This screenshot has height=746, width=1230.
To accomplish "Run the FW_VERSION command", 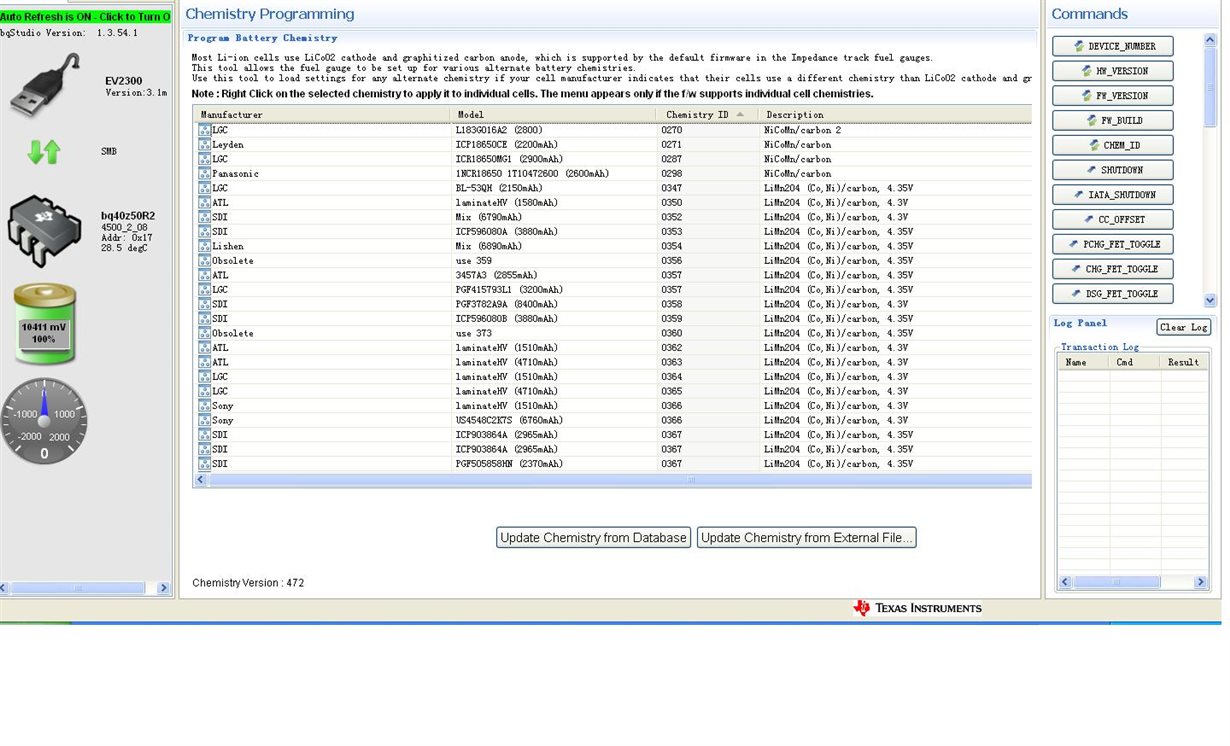I will [1112, 96].
